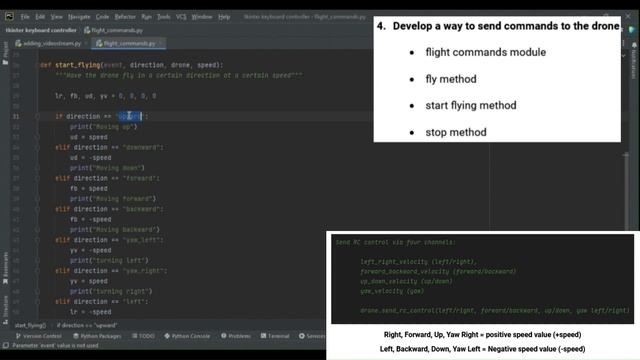Click the print("turning left") line
Image resolution: width=640 pixels, height=360 pixels.
click(109, 260)
